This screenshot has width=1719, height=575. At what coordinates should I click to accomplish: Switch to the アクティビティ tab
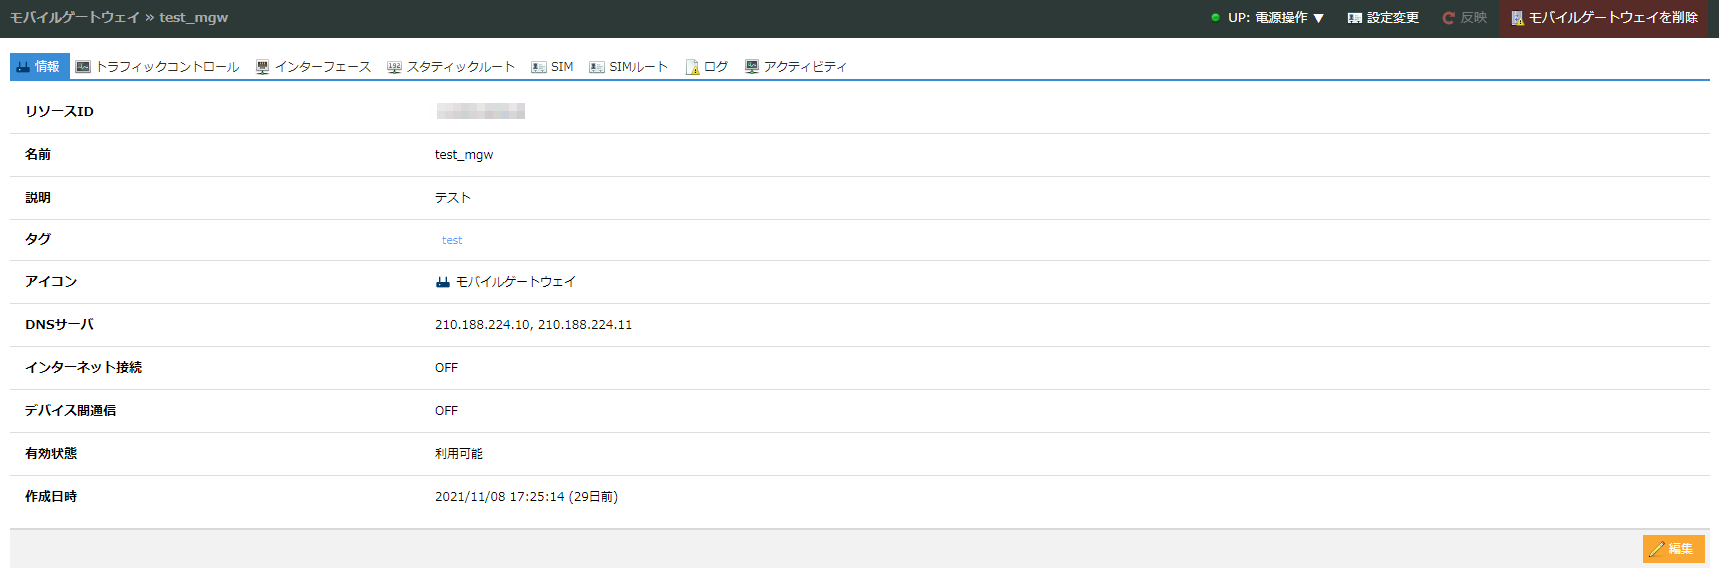pos(805,67)
